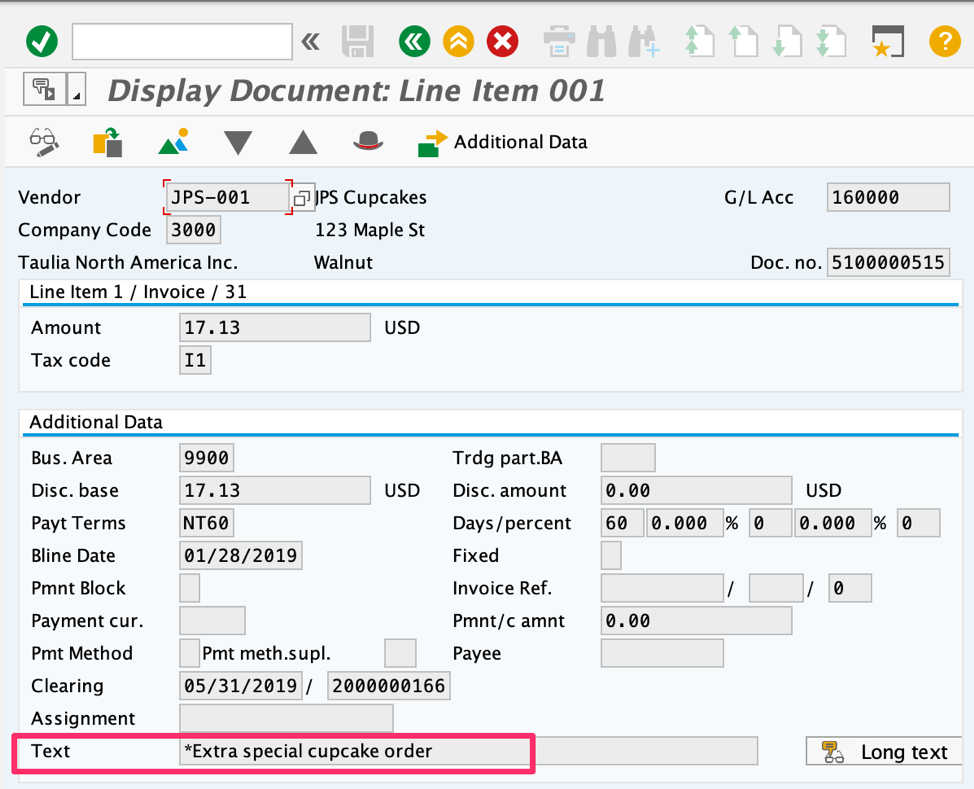Click the 'JPS Cupcakes' vendor name text
Screen dimensions: 974x789
(371, 198)
